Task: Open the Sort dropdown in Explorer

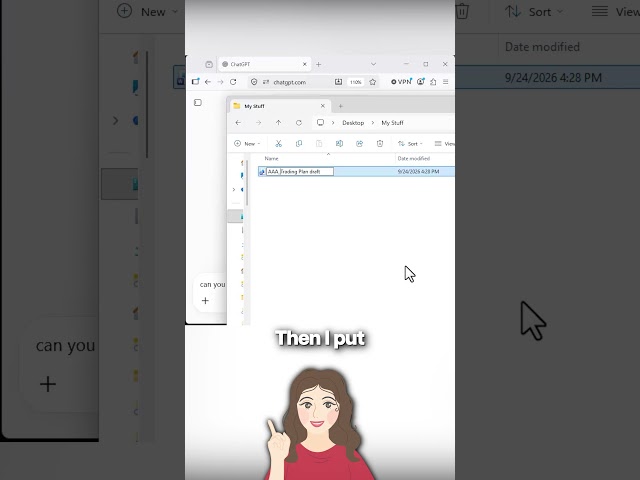Action: (410, 144)
